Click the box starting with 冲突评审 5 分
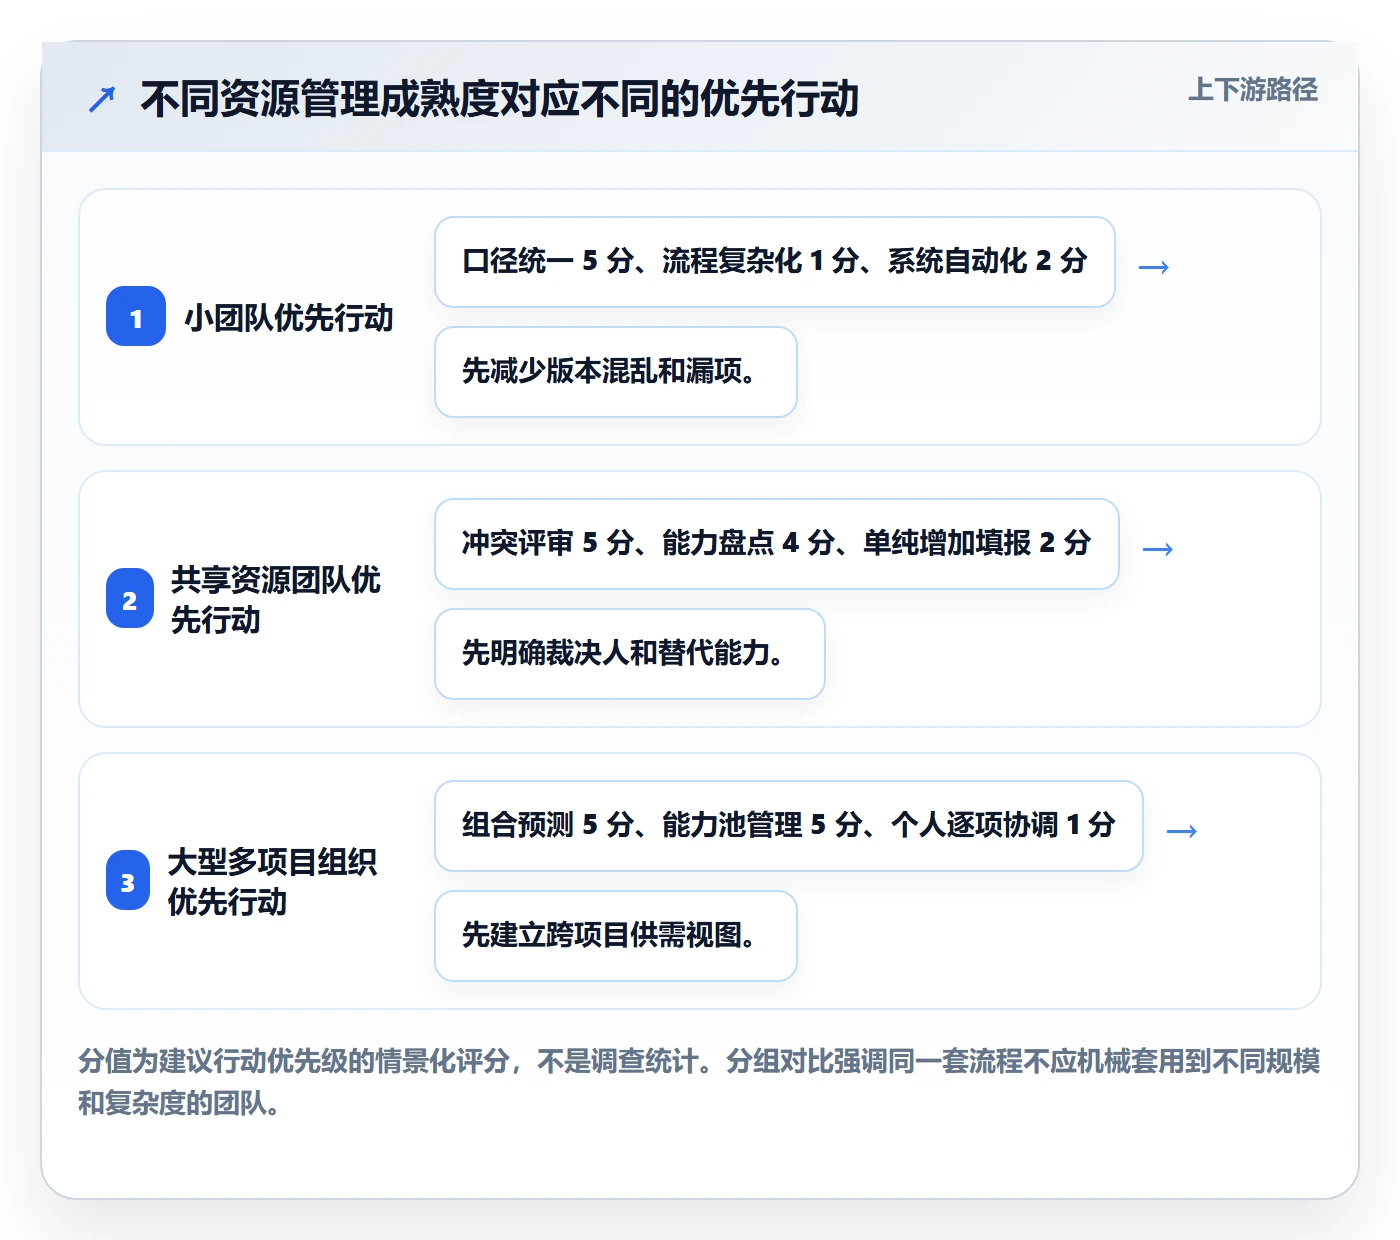This screenshot has width=1400, height=1240. pyautogui.click(x=777, y=544)
